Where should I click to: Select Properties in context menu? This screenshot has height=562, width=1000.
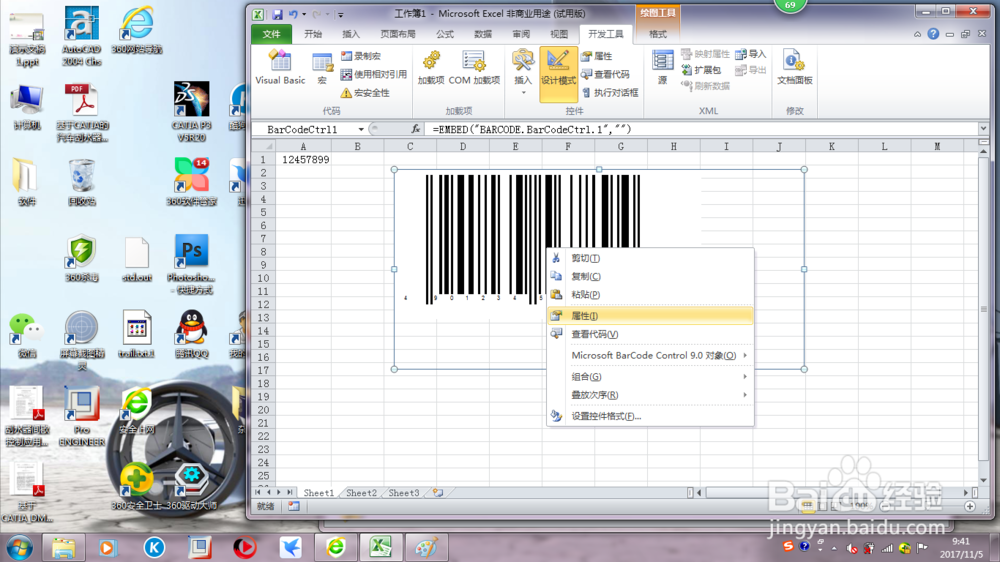(x=650, y=316)
